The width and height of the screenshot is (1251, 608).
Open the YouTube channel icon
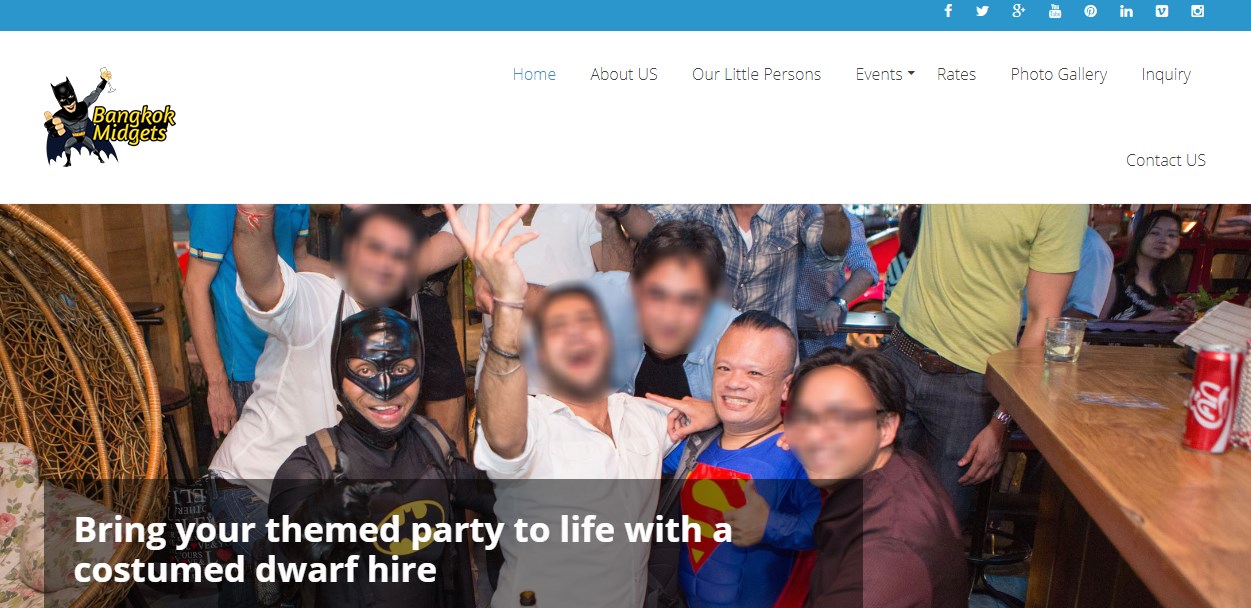1055,11
